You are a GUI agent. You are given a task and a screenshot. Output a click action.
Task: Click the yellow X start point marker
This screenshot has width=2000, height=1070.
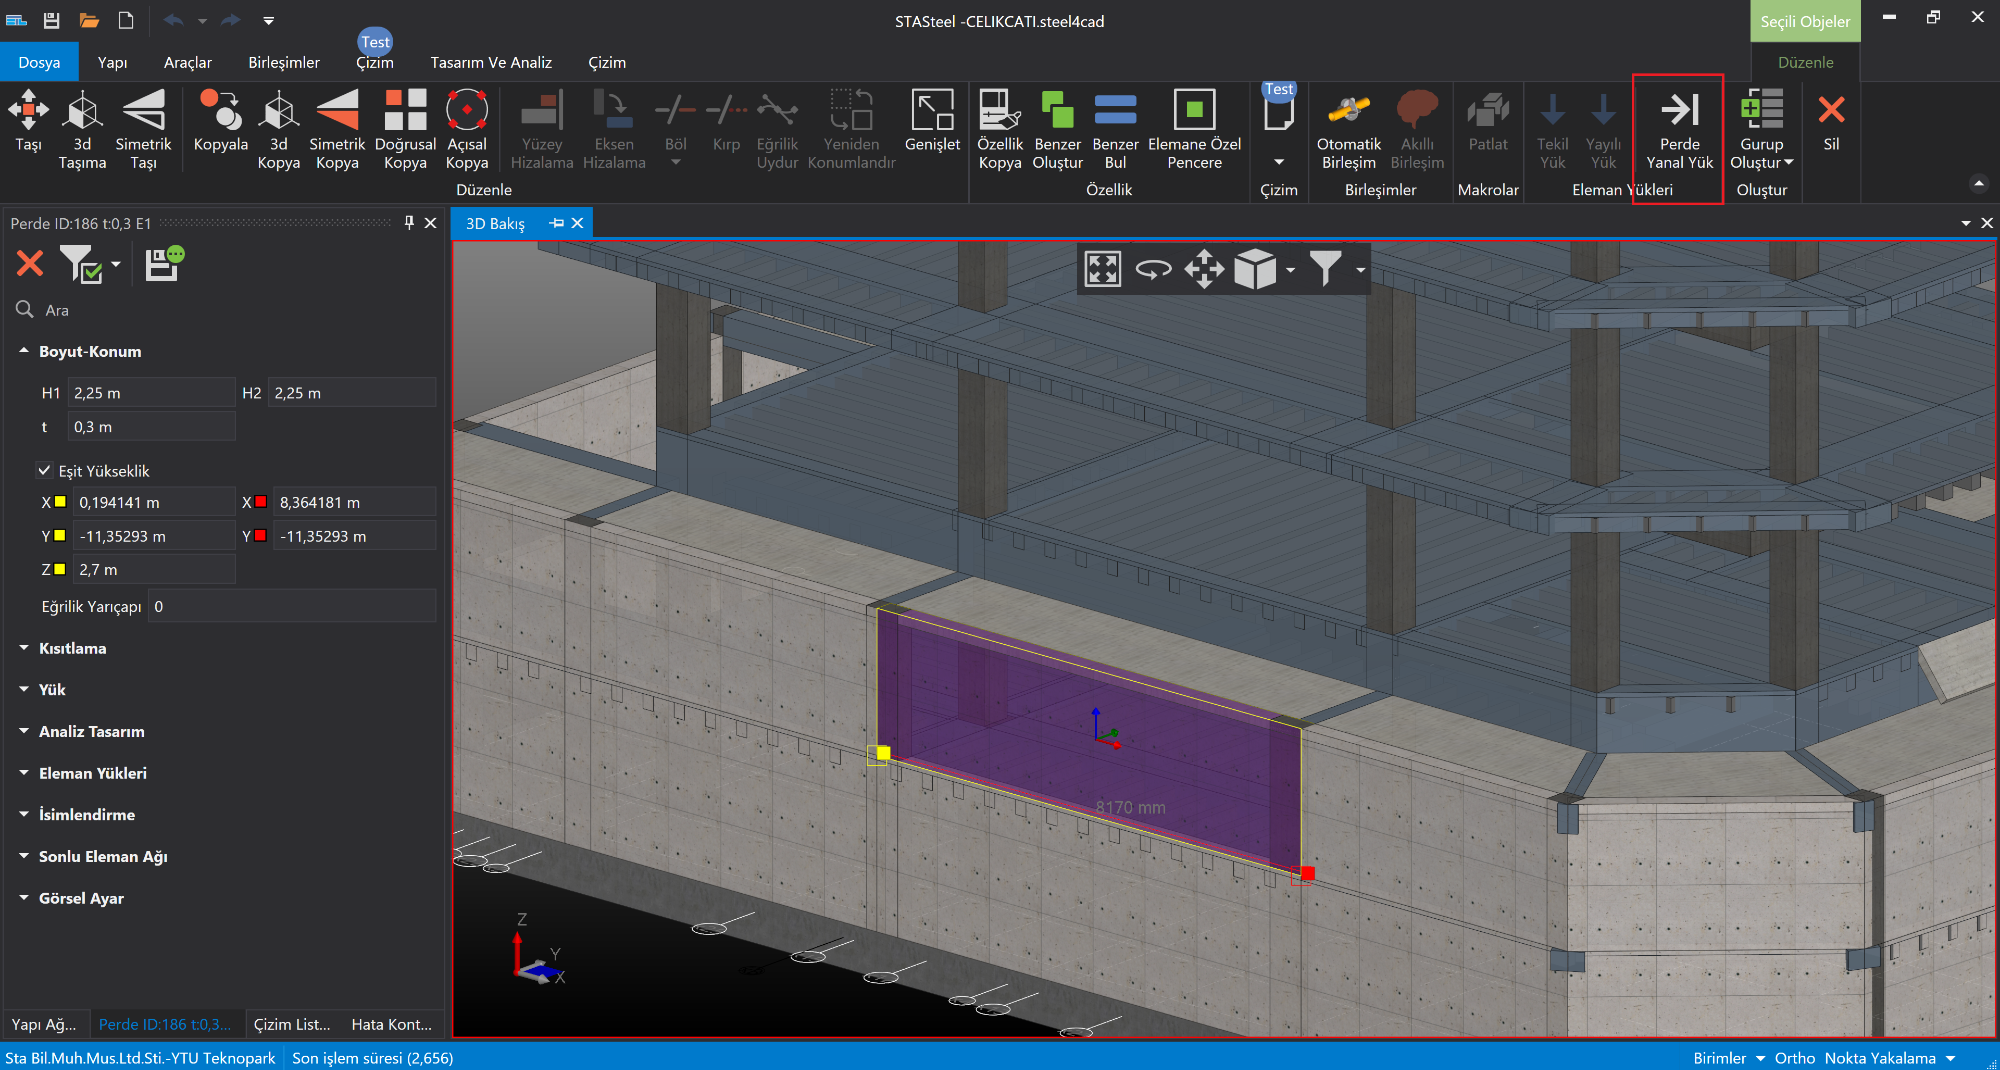(60, 502)
